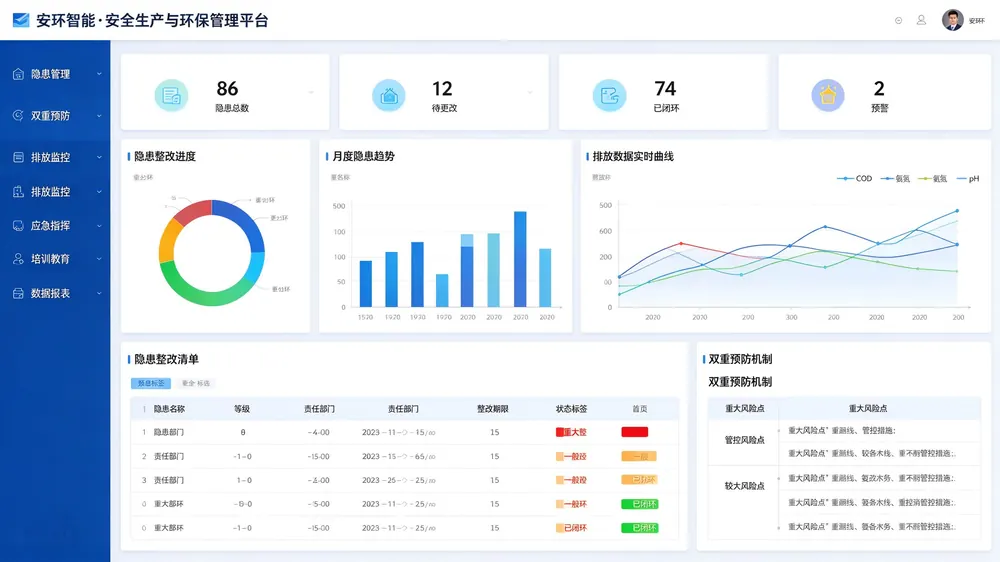Click the orange 一般 button in row 2
This screenshot has width=1000, height=562.
tap(639, 456)
